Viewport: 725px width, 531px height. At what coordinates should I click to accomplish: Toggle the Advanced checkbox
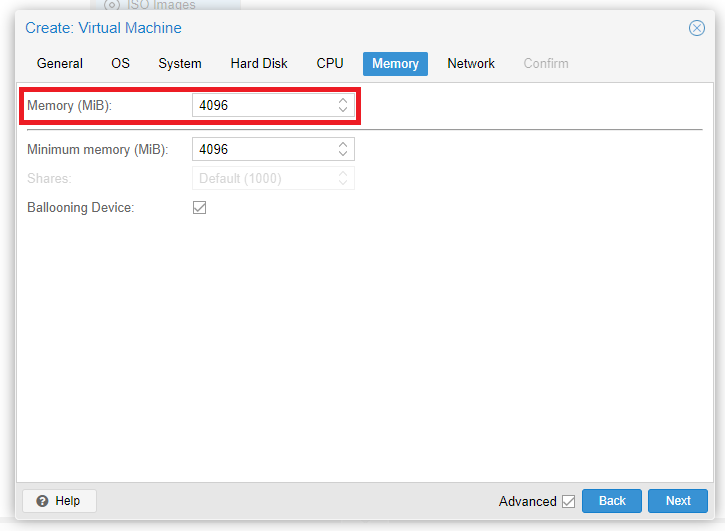click(x=568, y=501)
